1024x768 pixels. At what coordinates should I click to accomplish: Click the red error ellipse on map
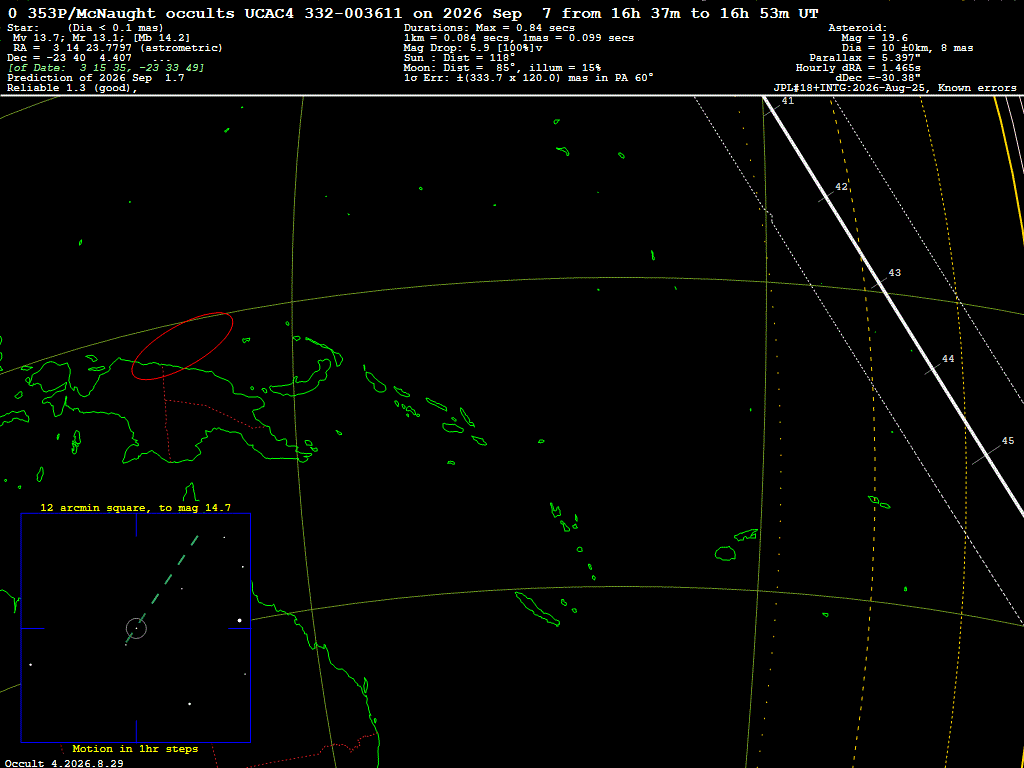(182, 345)
